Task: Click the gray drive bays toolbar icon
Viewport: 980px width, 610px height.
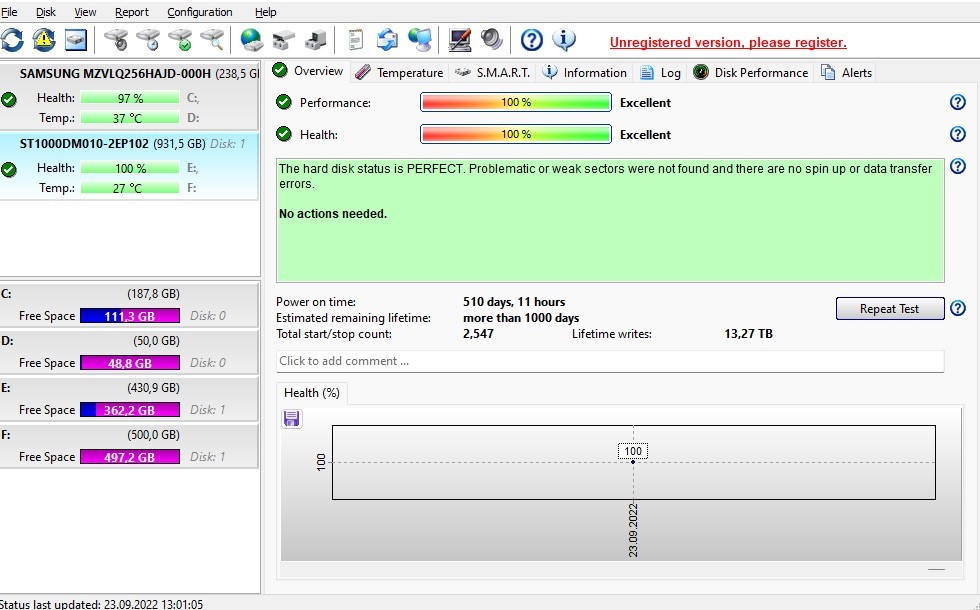Action: point(284,41)
